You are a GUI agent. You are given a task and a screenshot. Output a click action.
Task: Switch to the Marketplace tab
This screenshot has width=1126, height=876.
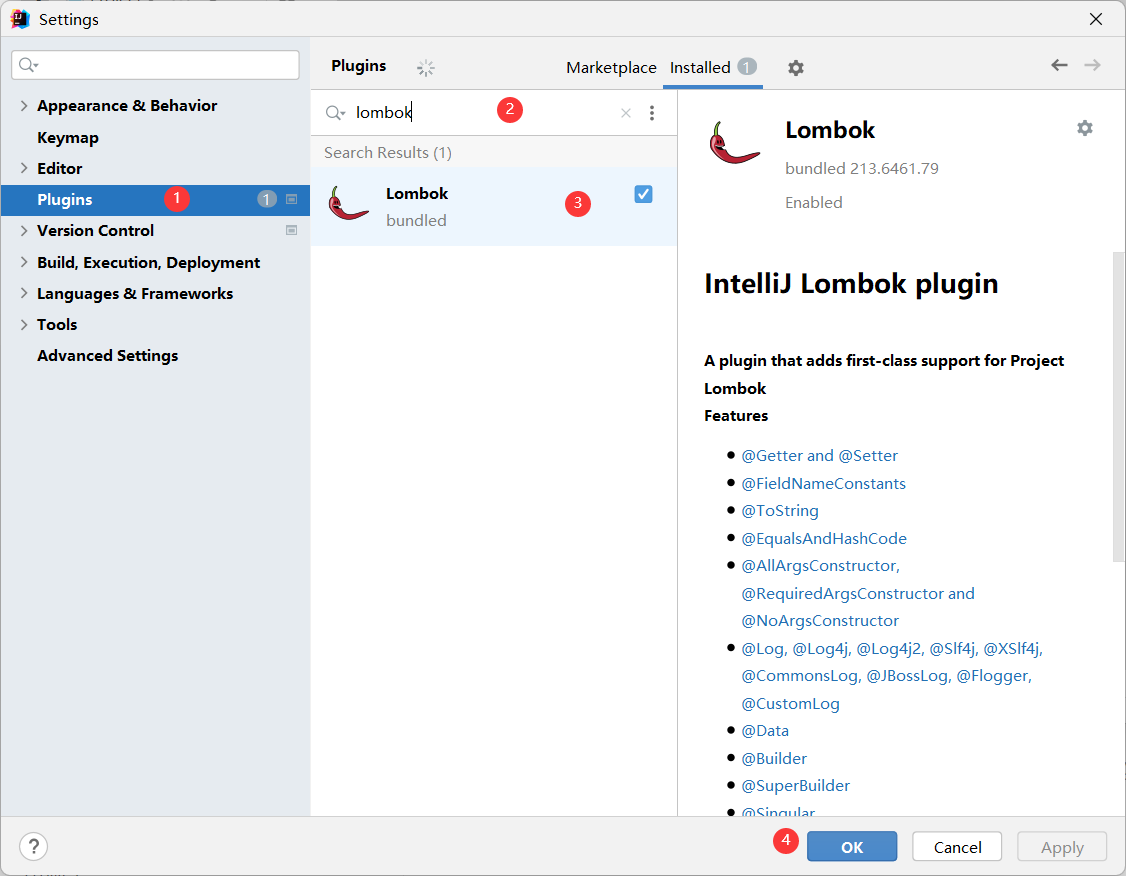(611, 67)
